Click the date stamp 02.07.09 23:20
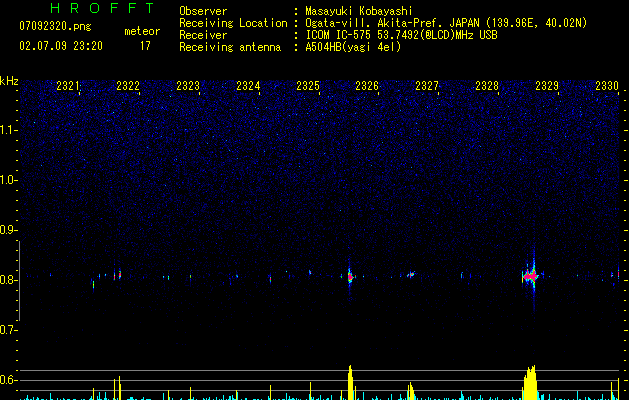Image resolution: width=629 pixels, height=400 pixels. (x=61, y=46)
